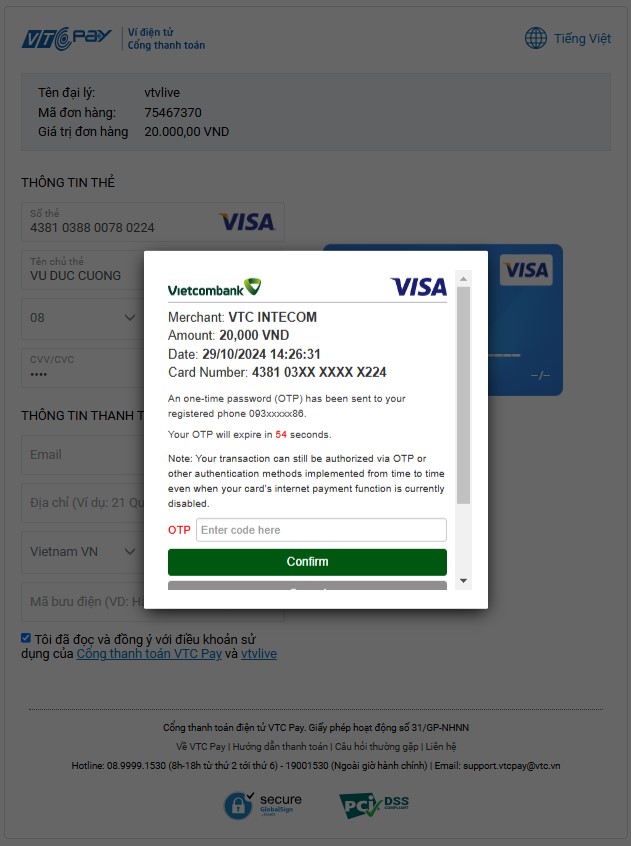This screenshot has width=631, height=846.
Task: Click the VTC Pay logo
Action: click(67, 38)
